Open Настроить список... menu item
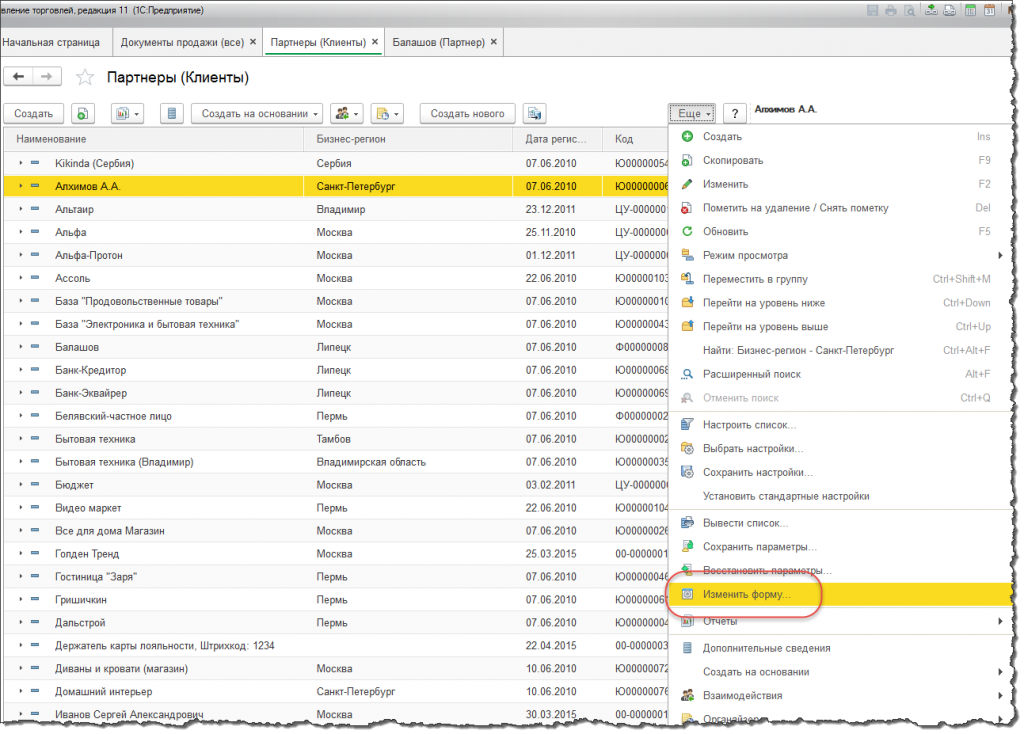The height and width of the screenshot is (734, 1024). [x=840, y=424]
